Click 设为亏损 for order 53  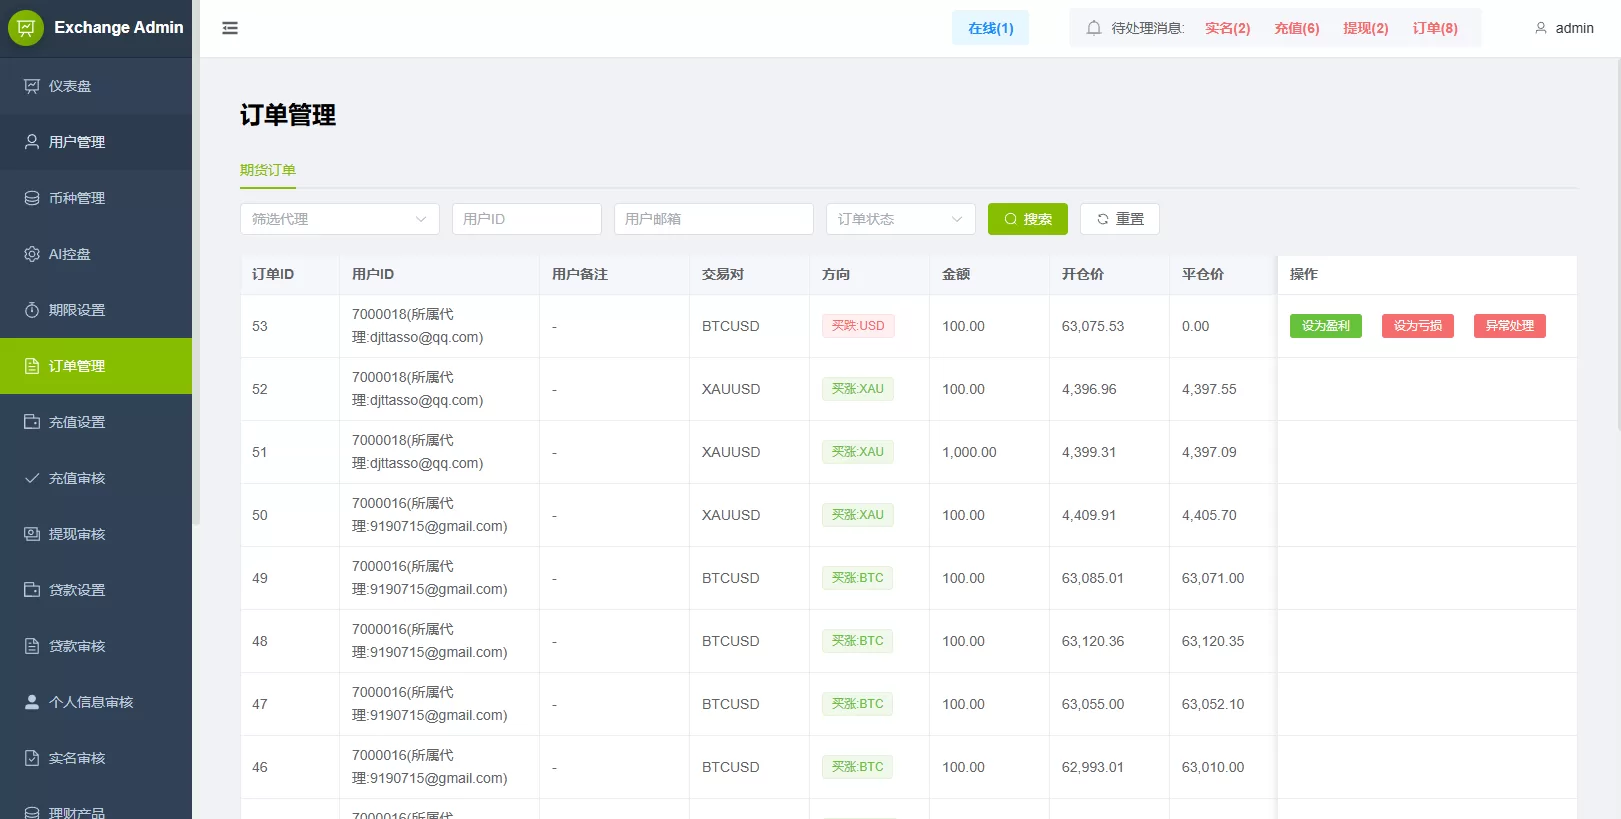pyautogui.click(x=1418, y=326)
